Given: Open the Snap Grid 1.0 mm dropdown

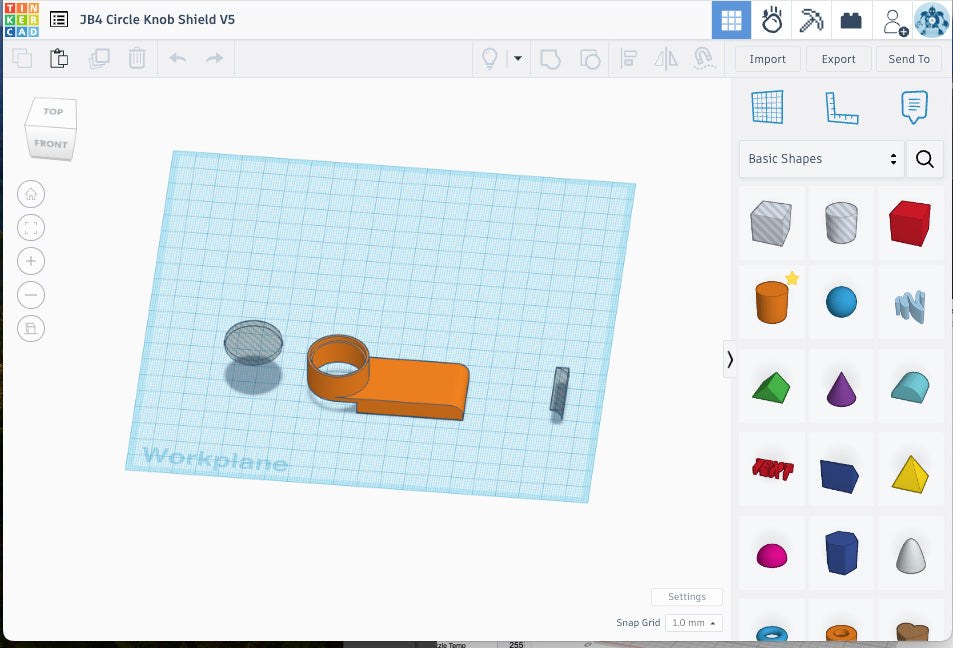Looking at the screenshot, I should [693, 623].
